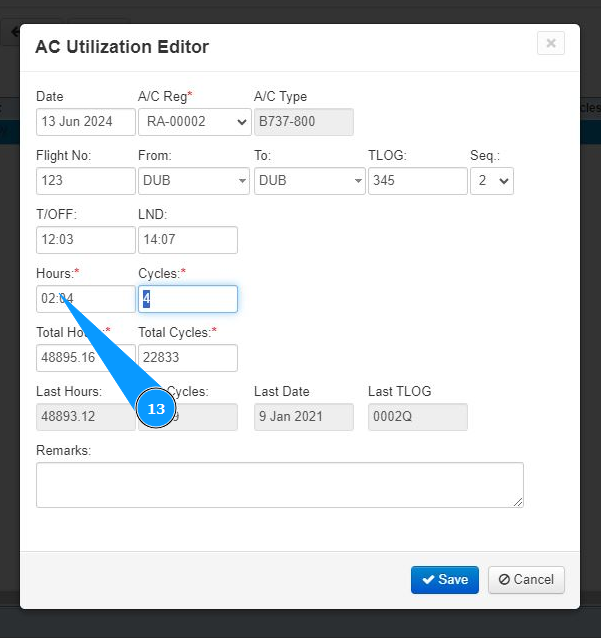Viewport: 601px width, 638px height.
Task: Click the step 13 annotation marker
Action: pyautogui.click(x=155, y=409)
